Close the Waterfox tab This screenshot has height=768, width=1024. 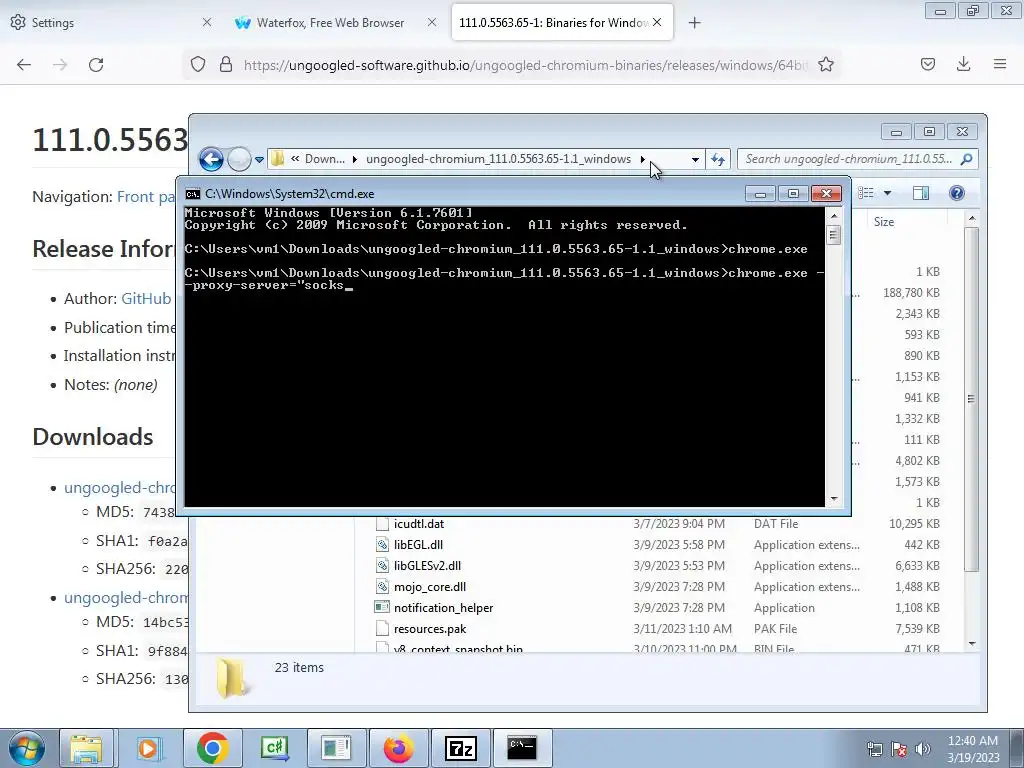(432, 22)
